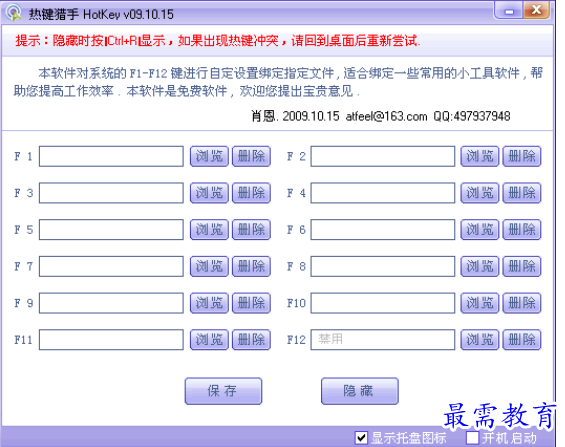
Task: Browse (浏览) a file for F10
Action: 480,303
